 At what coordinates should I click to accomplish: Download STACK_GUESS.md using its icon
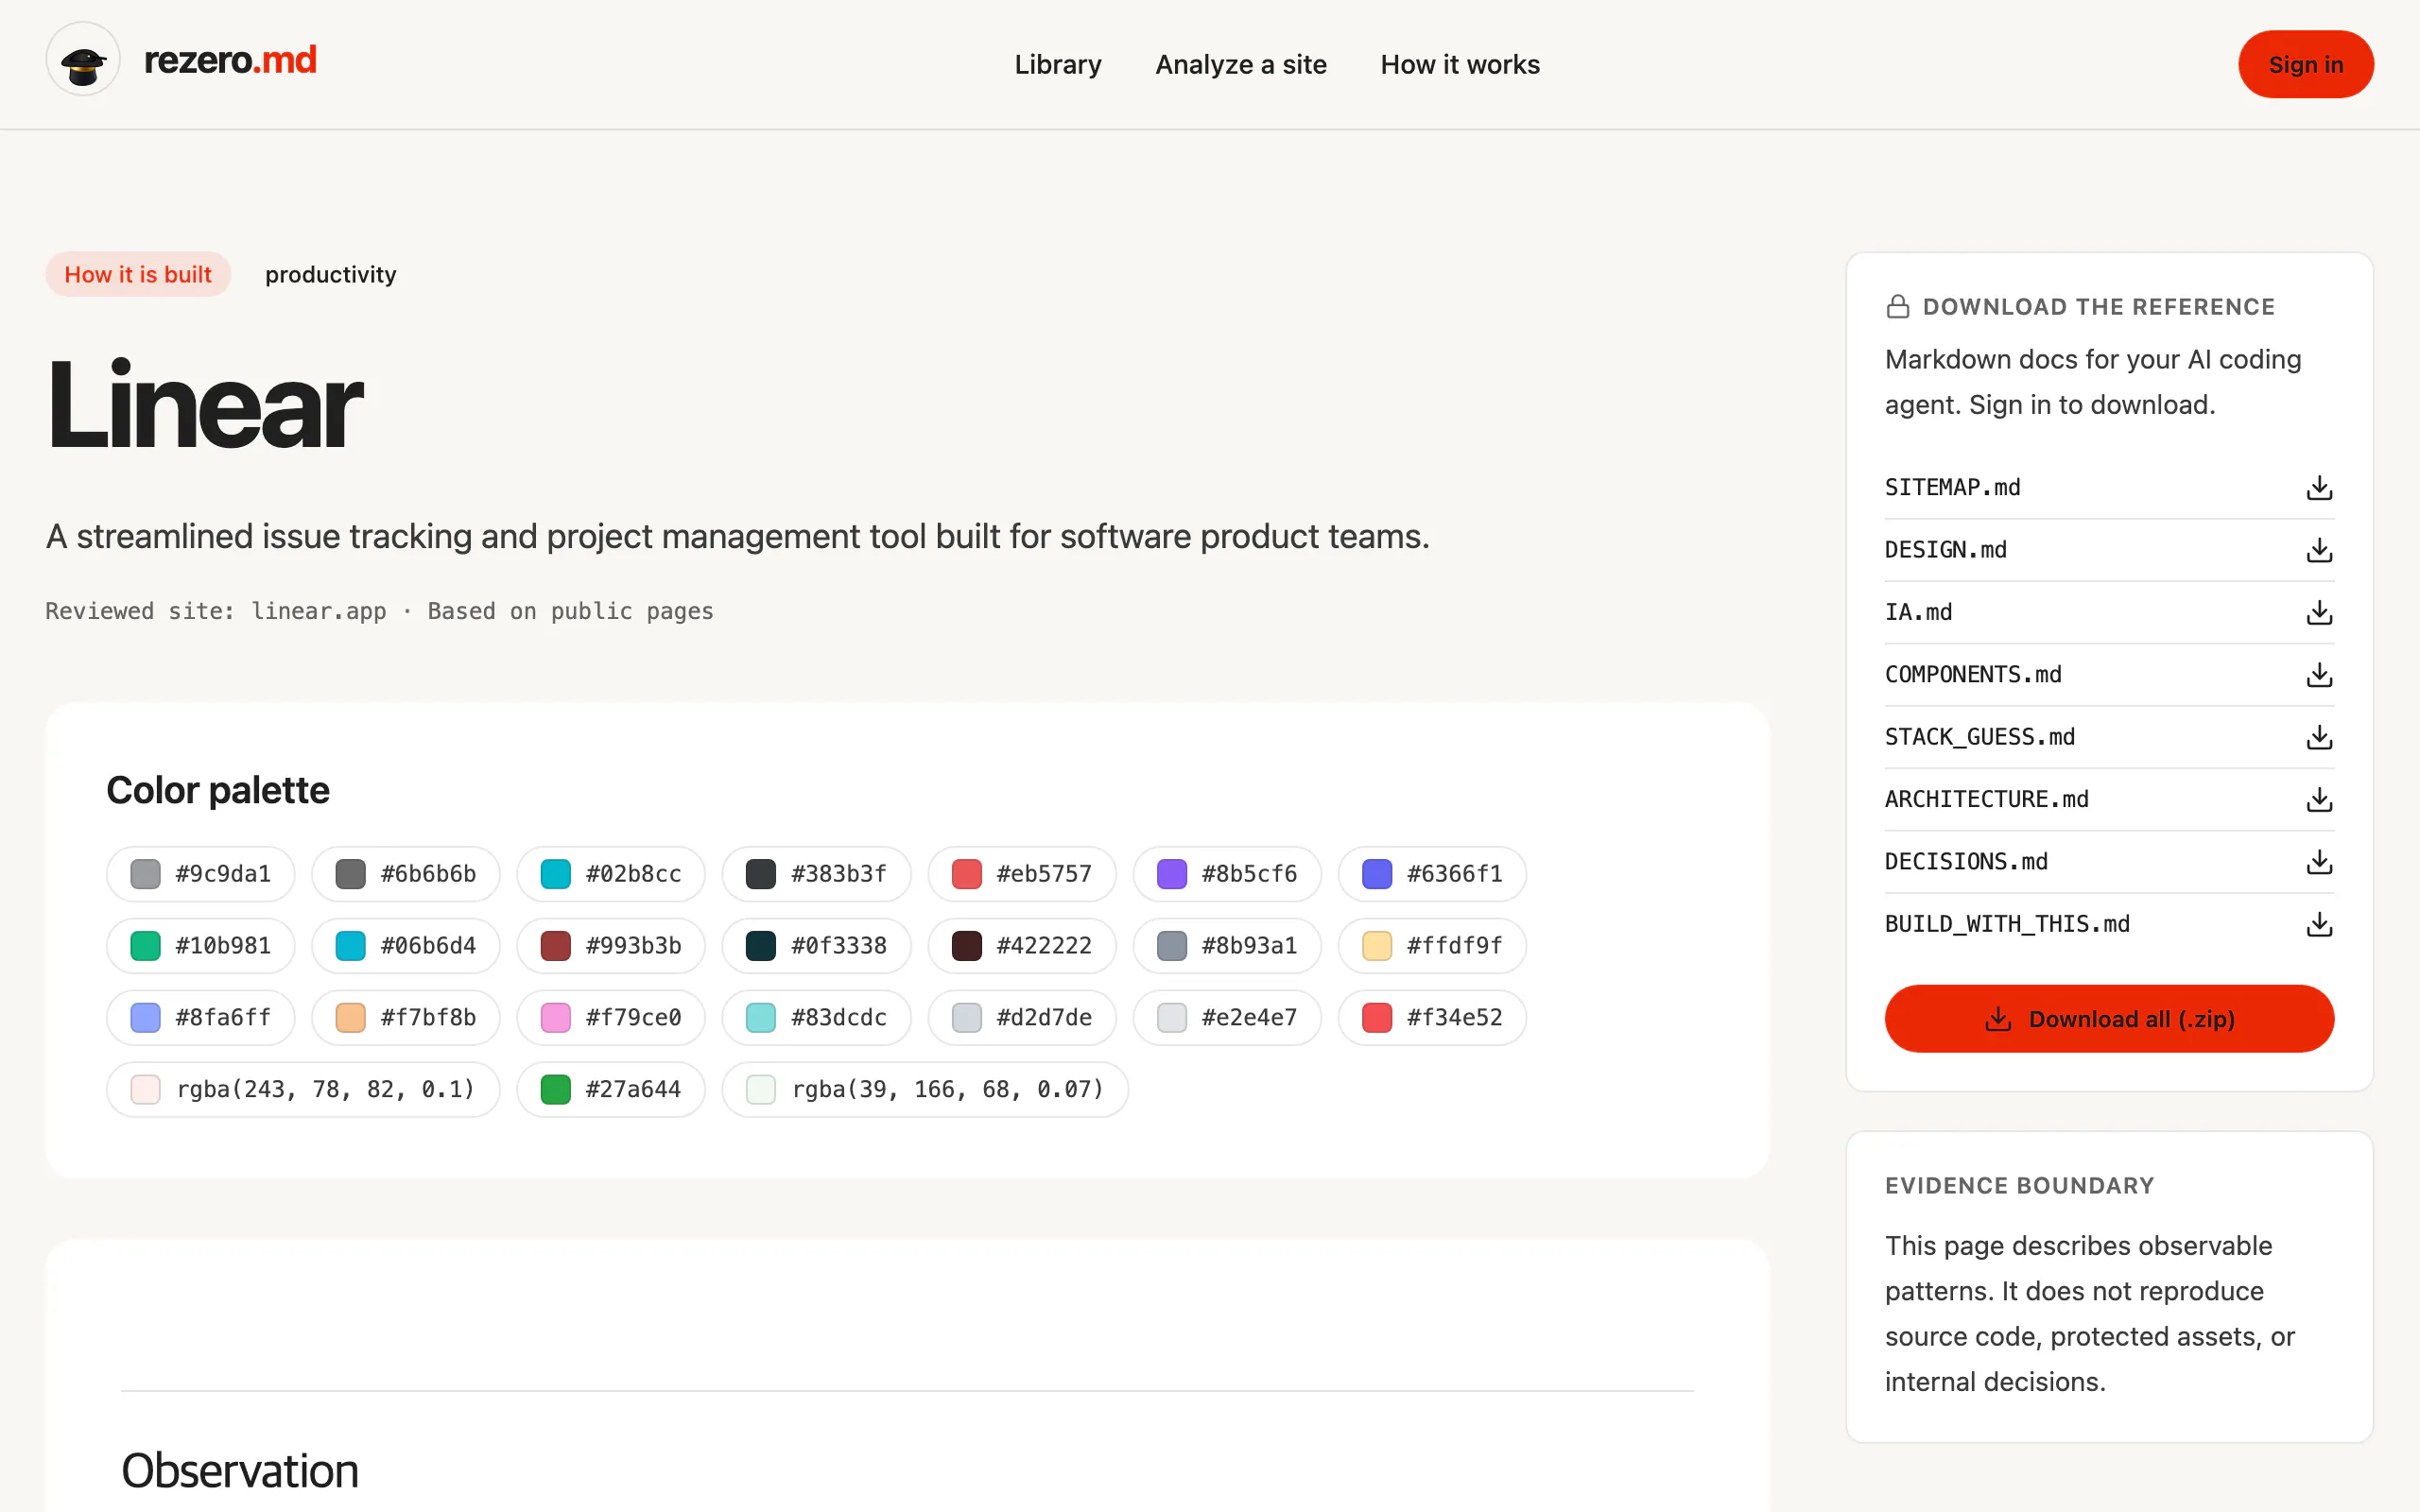pos(2319,737)
